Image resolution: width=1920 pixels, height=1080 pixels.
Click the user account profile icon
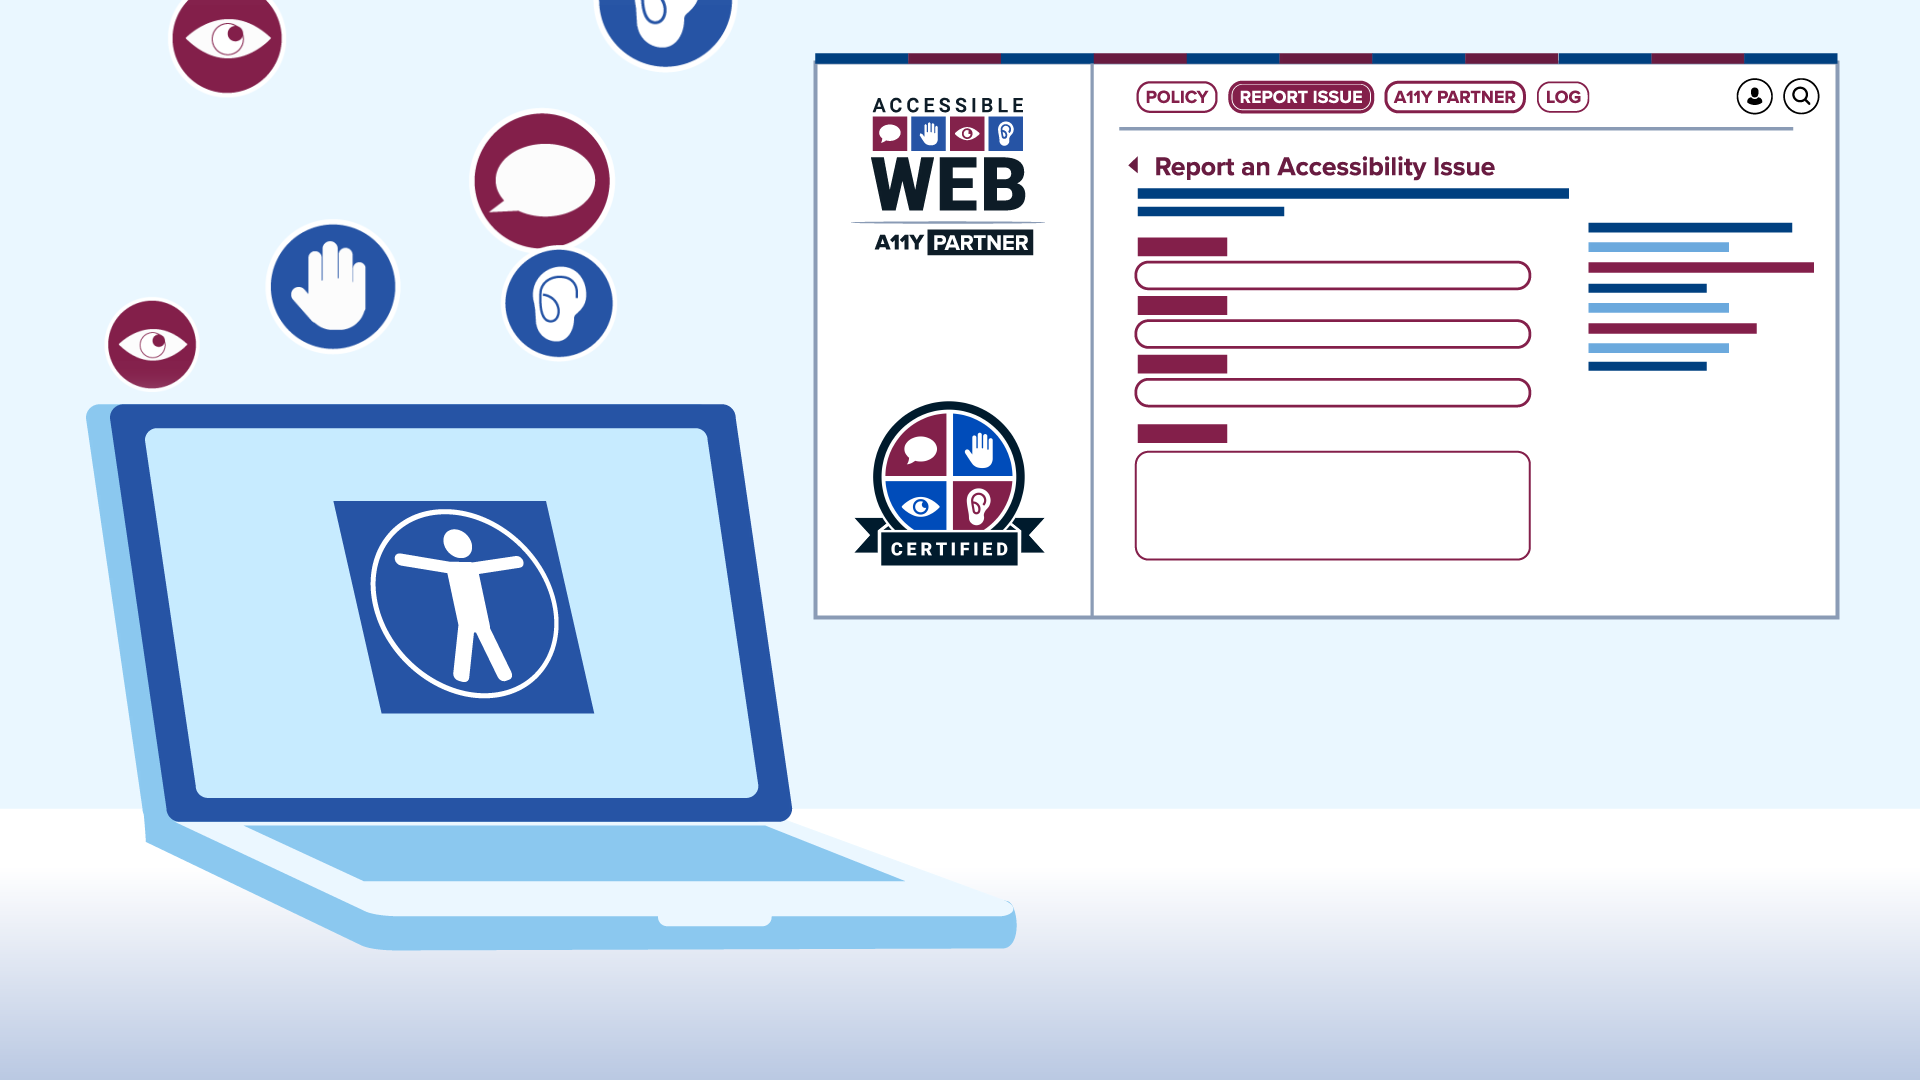(1754, 96)
